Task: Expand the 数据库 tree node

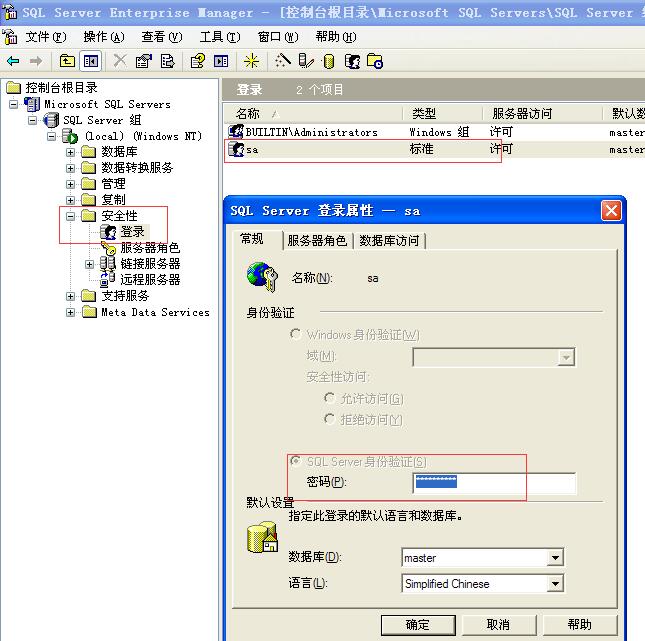Action: click(70, 152)
